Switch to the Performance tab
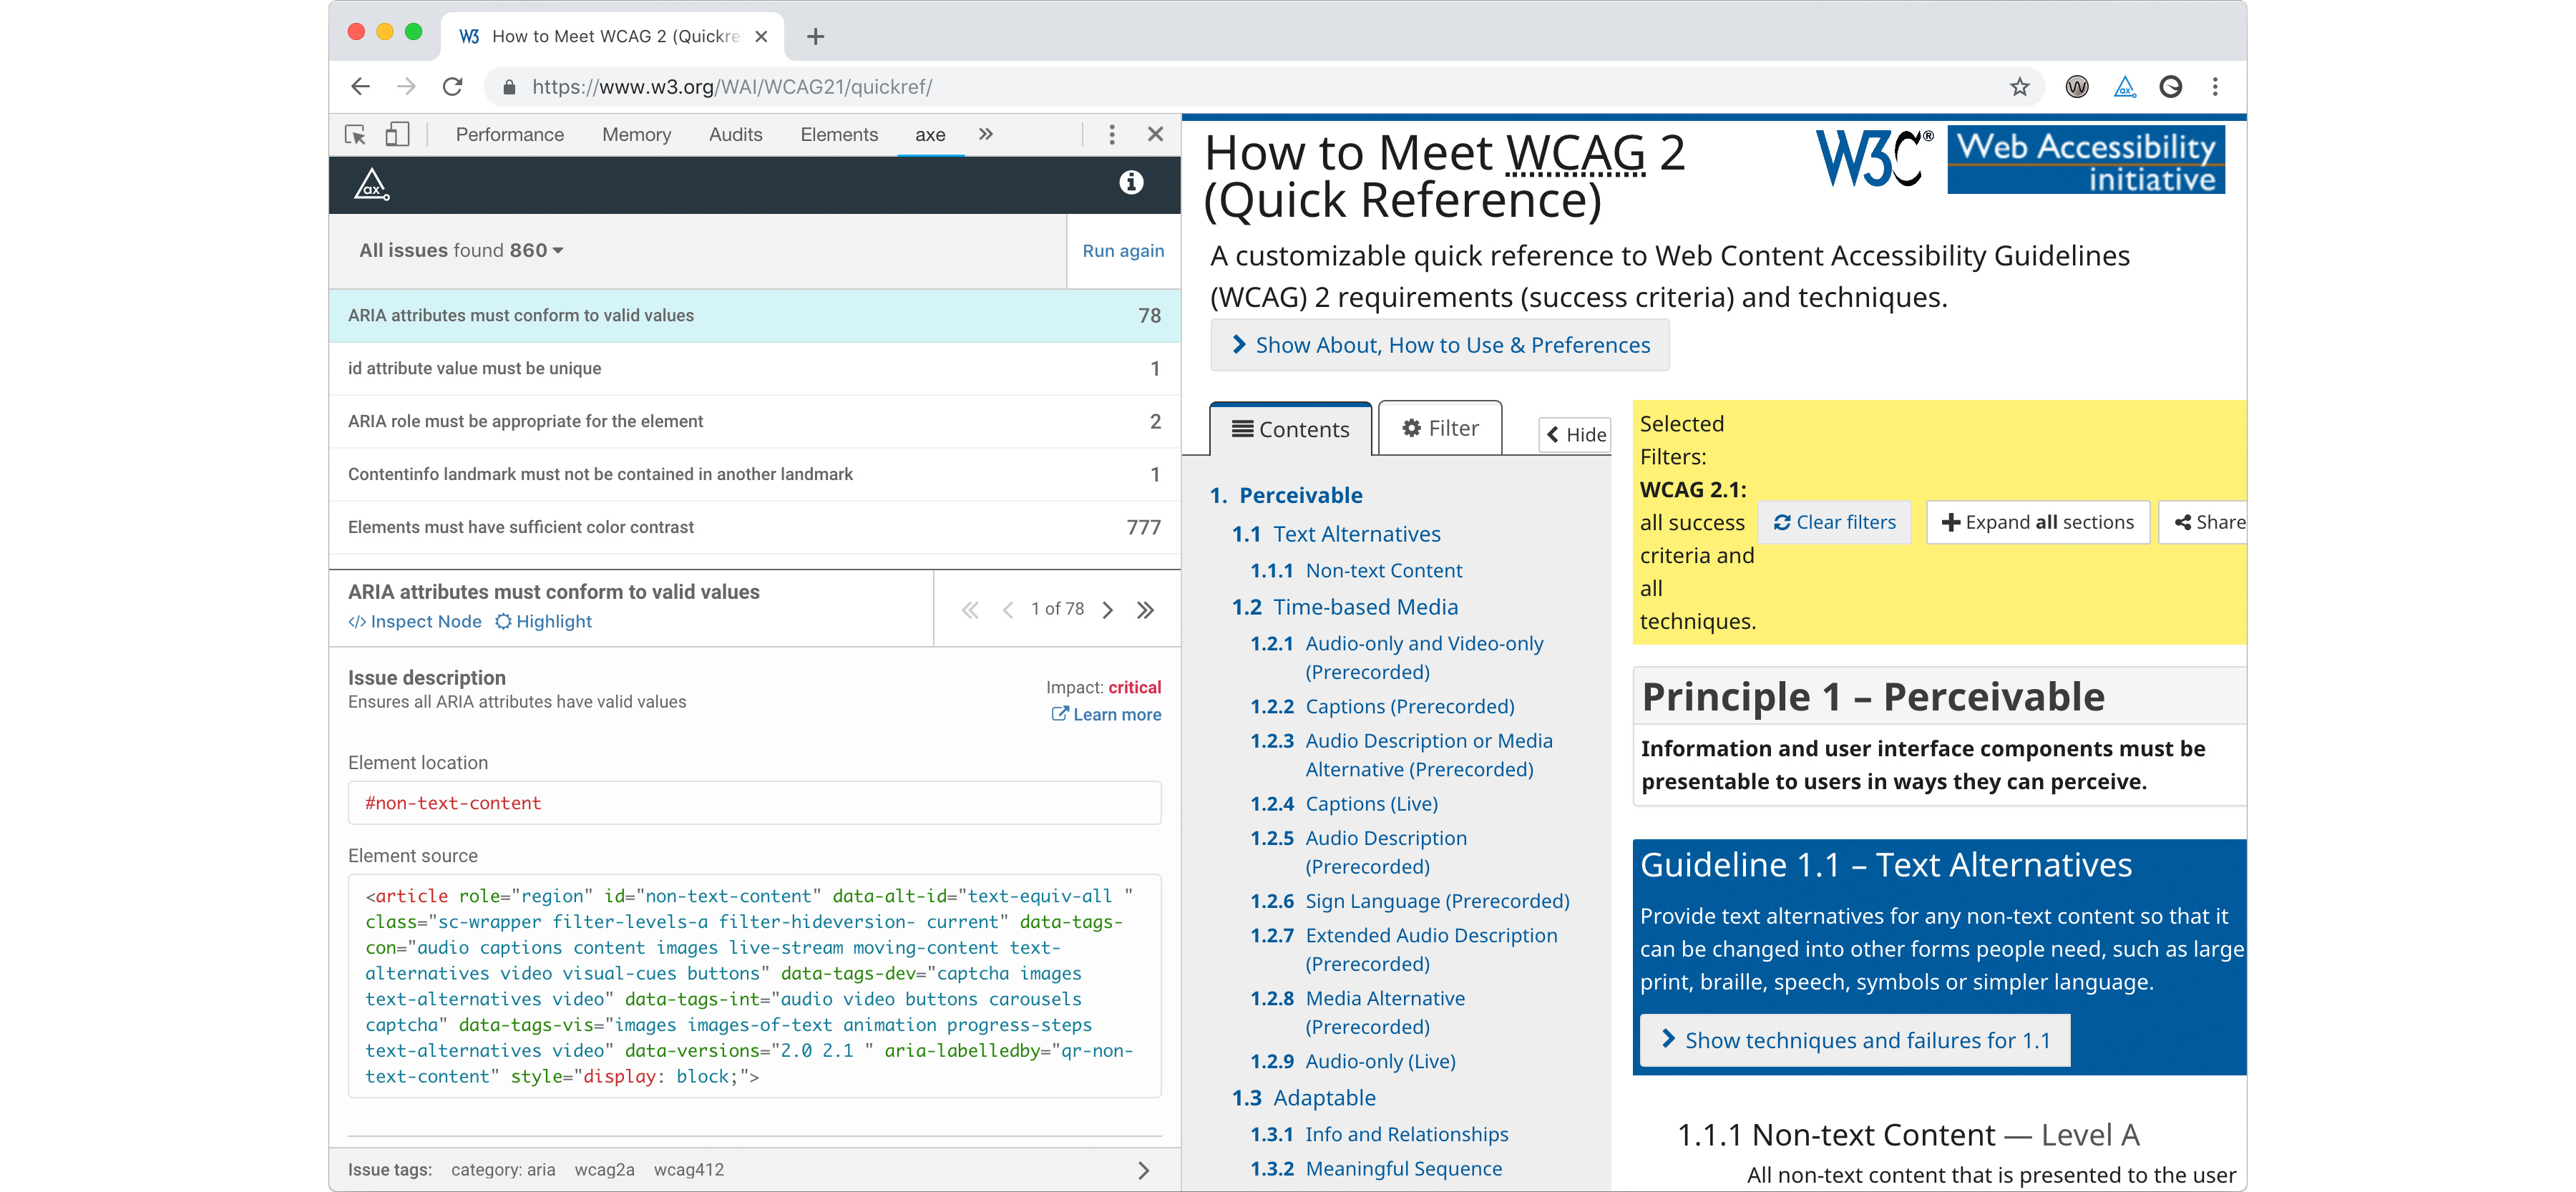 510,135
